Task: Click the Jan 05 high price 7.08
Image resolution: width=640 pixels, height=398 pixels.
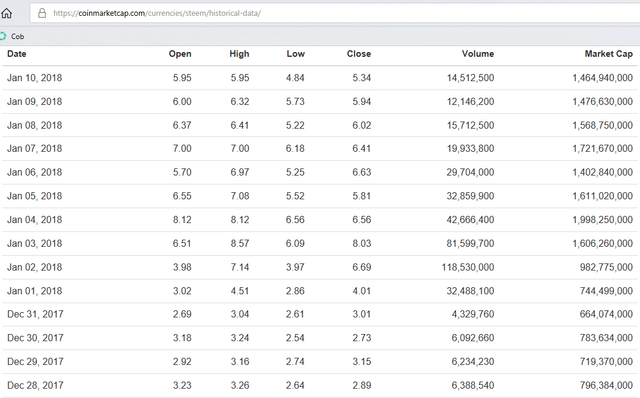Action: pos(240,196)
